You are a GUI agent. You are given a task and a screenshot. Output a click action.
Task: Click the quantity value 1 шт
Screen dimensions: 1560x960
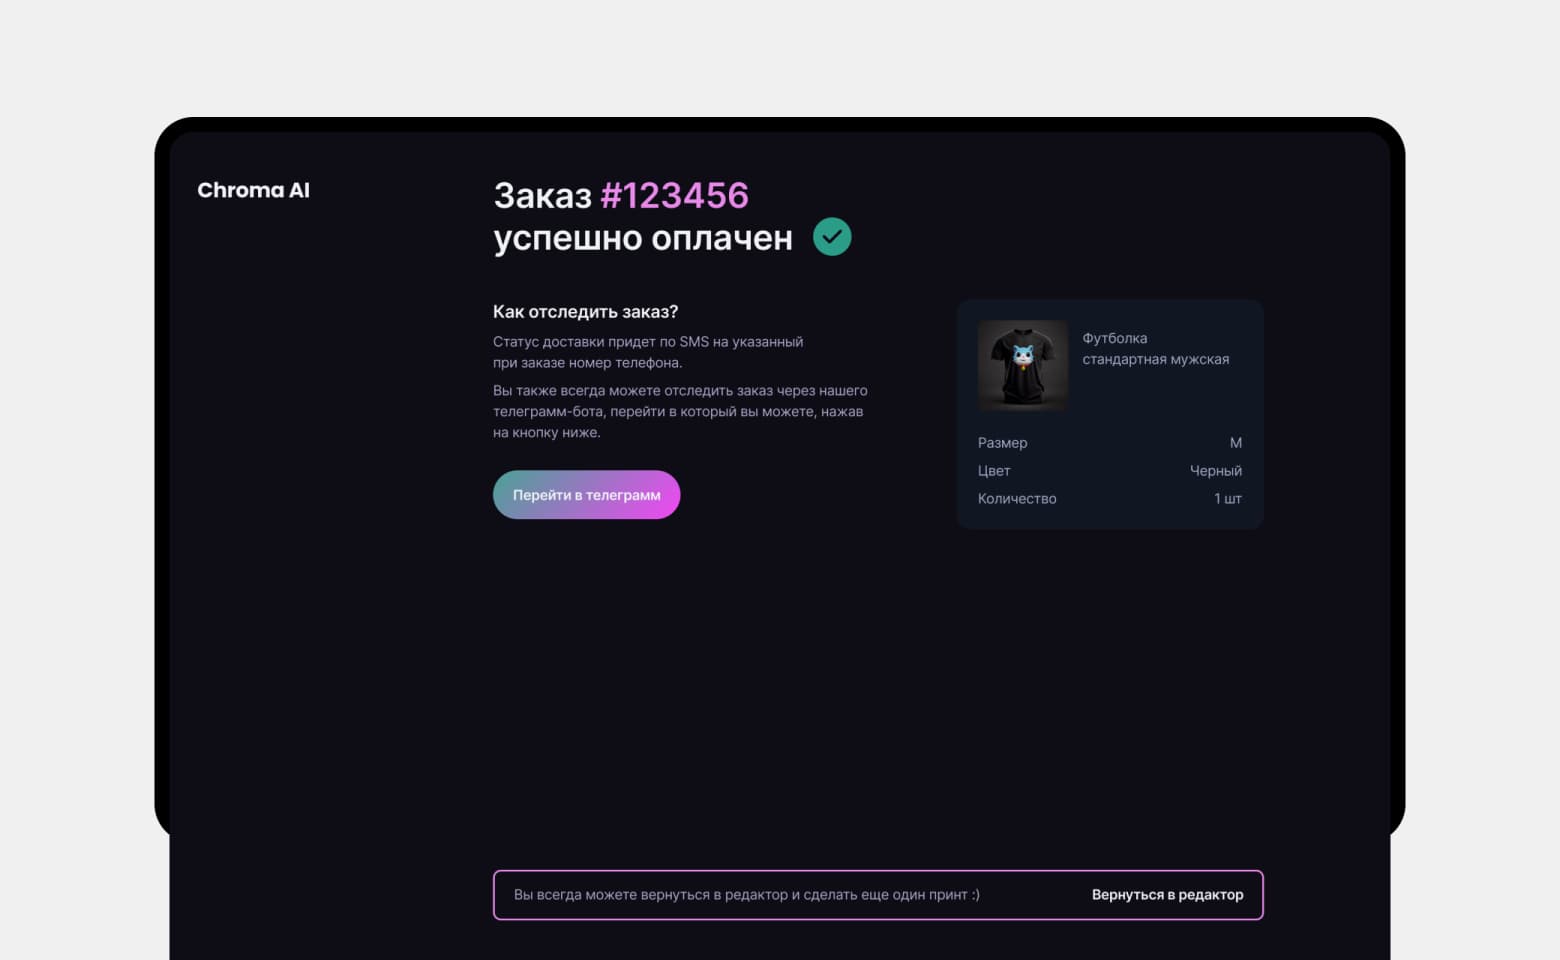[x=1227, y=499]
